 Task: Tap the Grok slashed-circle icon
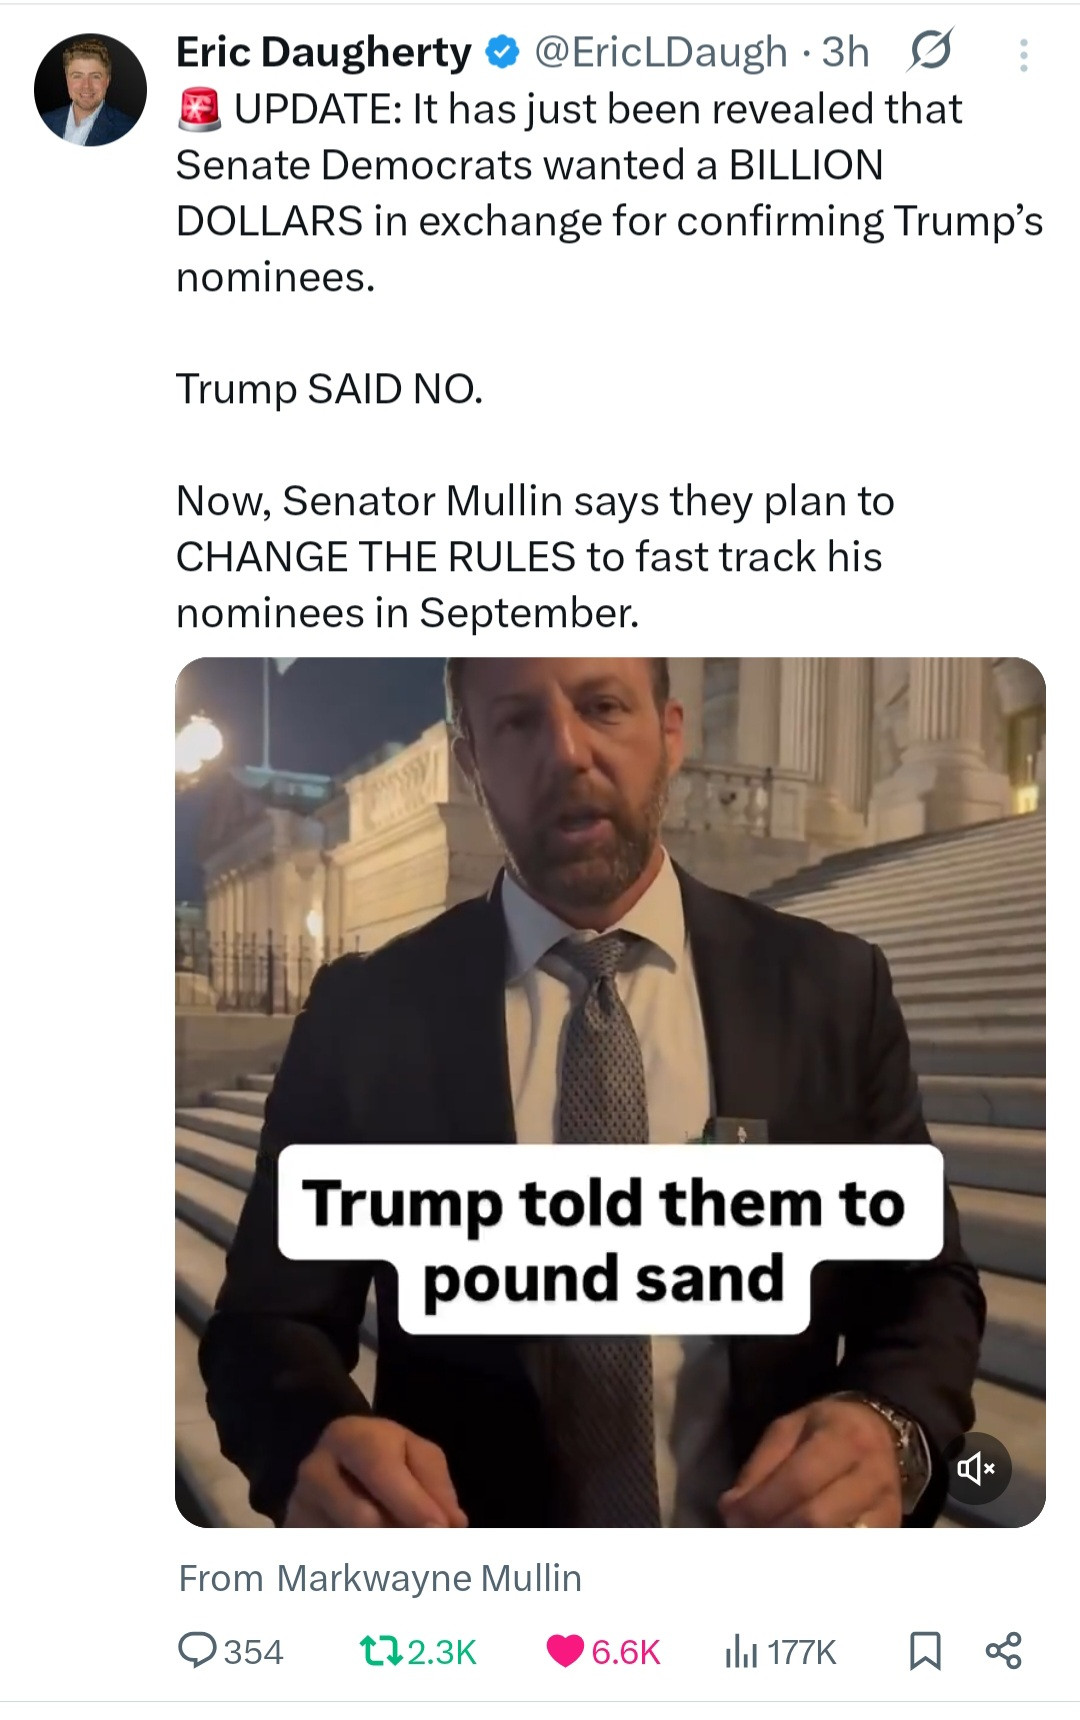click(929, 51)
